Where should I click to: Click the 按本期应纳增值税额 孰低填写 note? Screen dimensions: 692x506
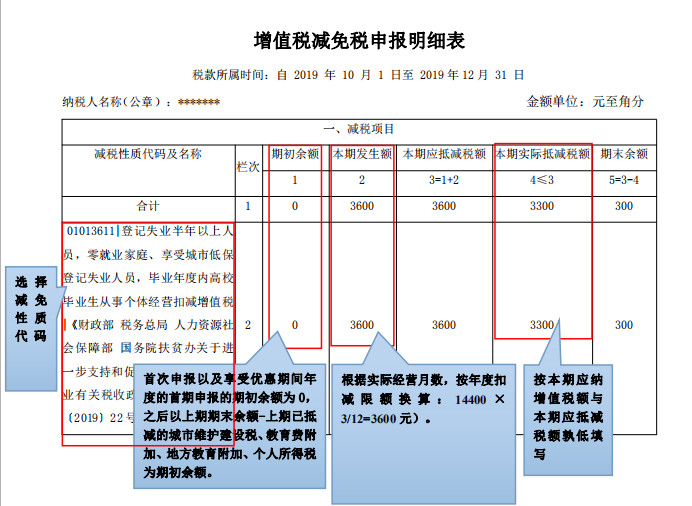coord(568,419)
